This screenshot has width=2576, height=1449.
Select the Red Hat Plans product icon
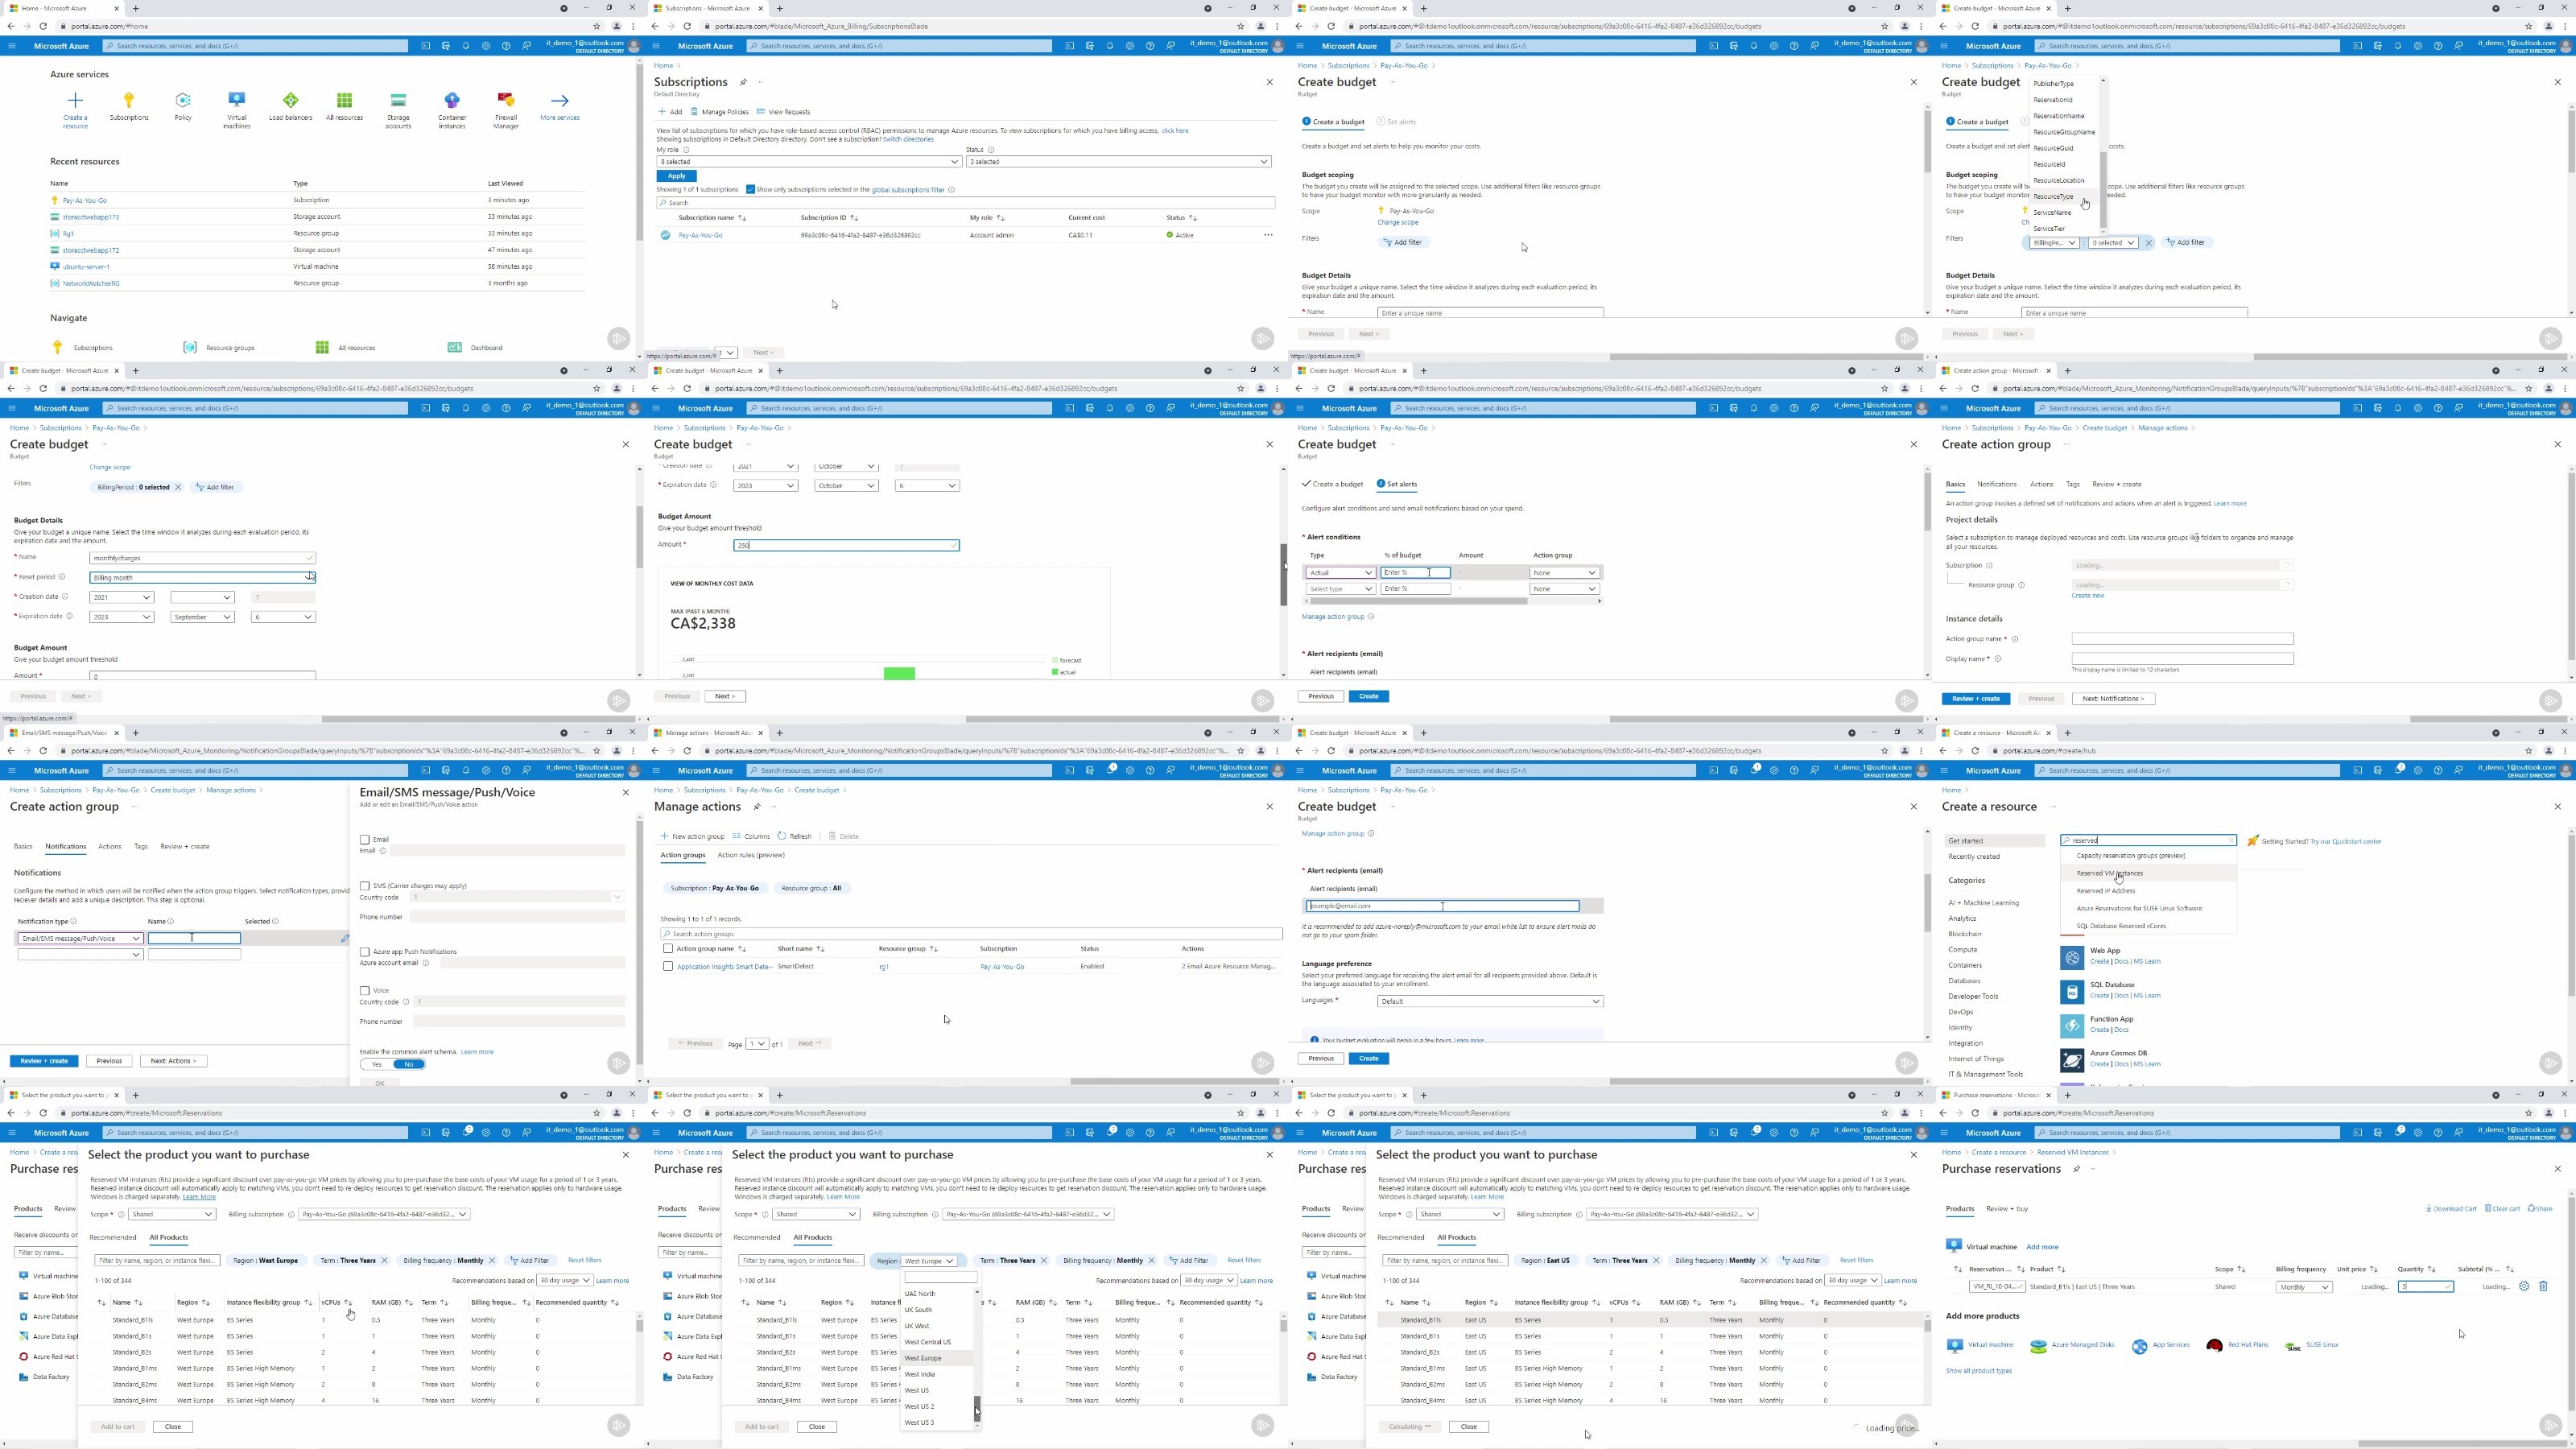coord(2214,1346)
